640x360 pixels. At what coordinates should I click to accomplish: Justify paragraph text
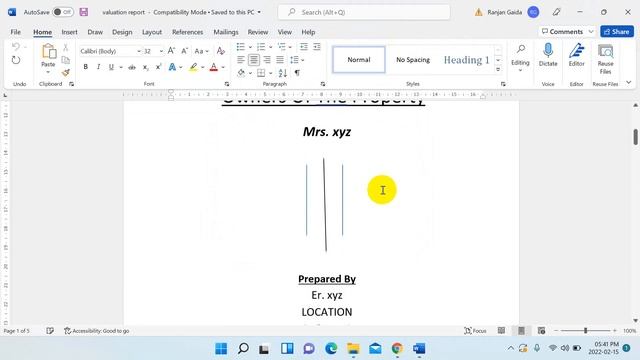280,60
